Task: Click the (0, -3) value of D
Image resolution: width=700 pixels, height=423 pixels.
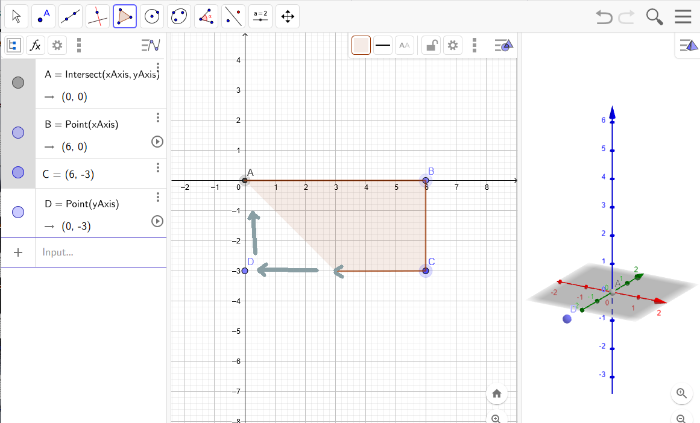Action: pos(76,226)
